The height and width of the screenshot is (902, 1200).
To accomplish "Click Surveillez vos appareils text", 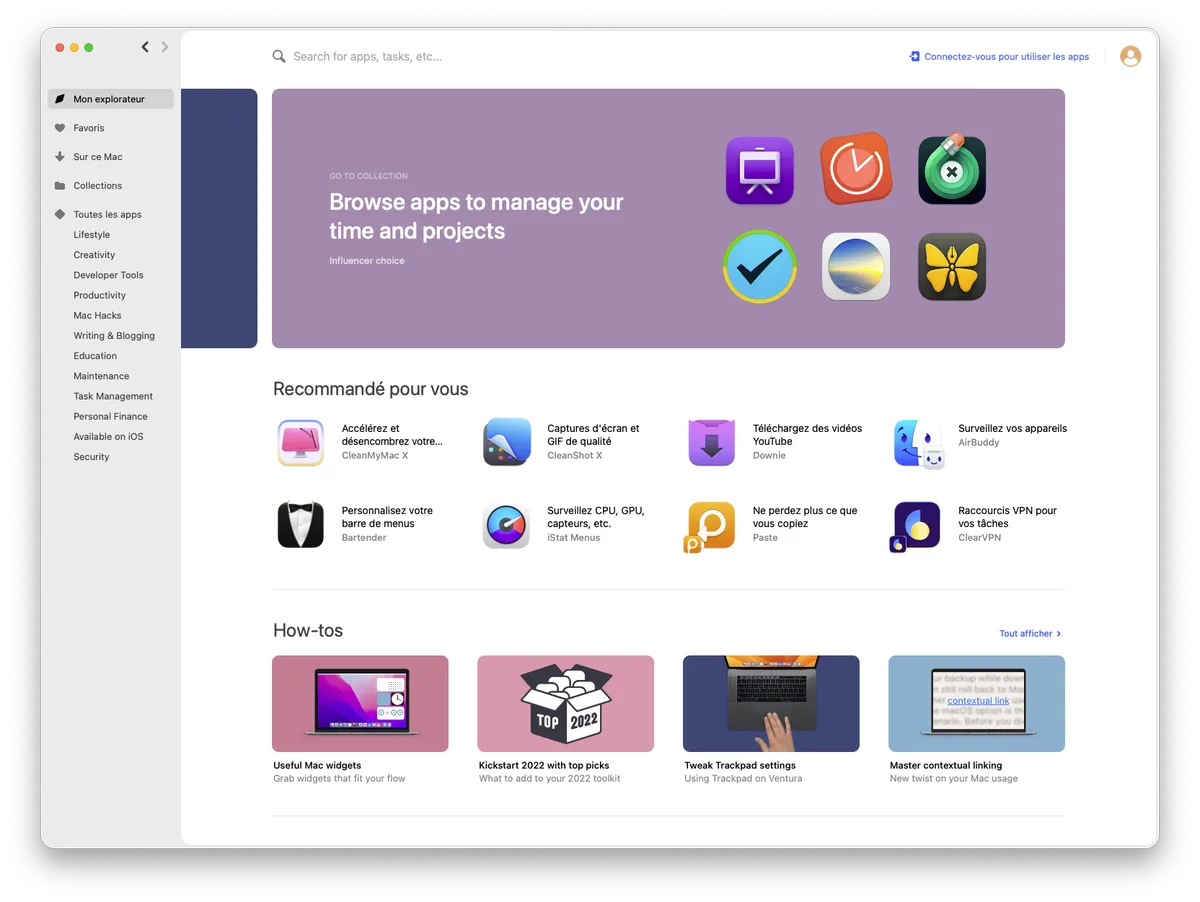I will tap(1012, 428).
